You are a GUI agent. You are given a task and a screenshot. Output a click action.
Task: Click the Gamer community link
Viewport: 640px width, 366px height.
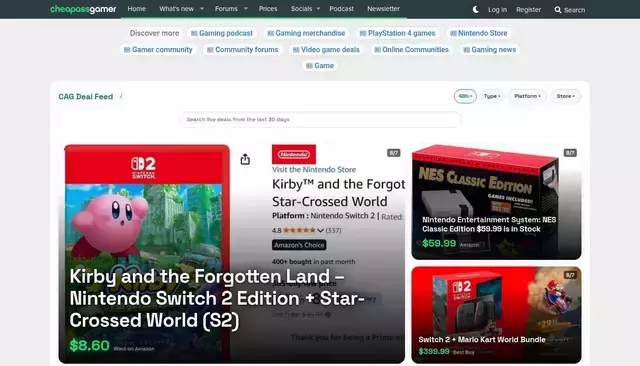pos(158,50)
